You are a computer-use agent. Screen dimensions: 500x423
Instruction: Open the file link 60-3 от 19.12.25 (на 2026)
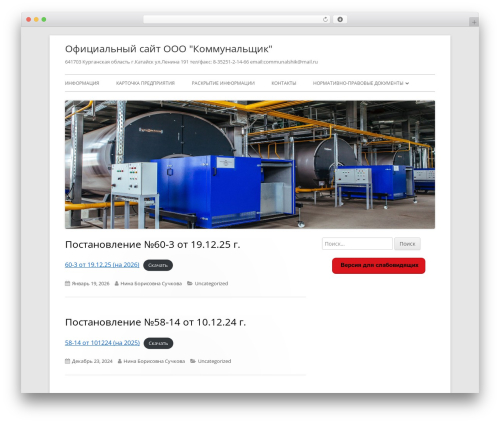(x=102, y=265)
